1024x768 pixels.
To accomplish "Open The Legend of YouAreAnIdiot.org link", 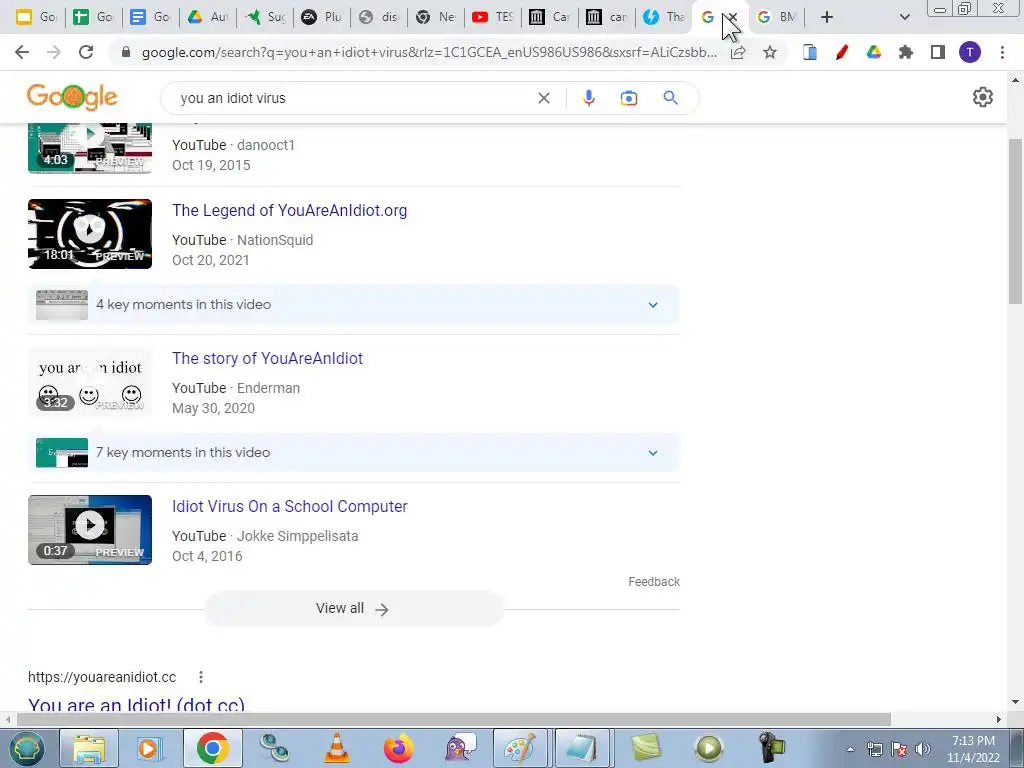I will [x=289, y=210].
